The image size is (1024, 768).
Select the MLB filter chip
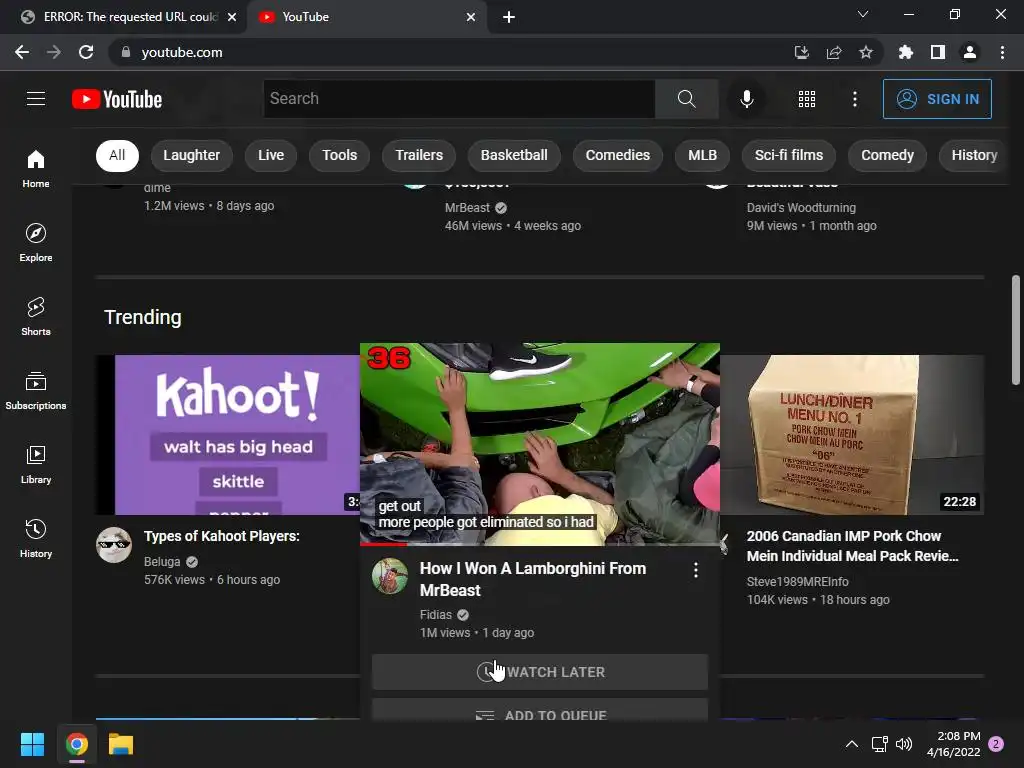point(702,155)
